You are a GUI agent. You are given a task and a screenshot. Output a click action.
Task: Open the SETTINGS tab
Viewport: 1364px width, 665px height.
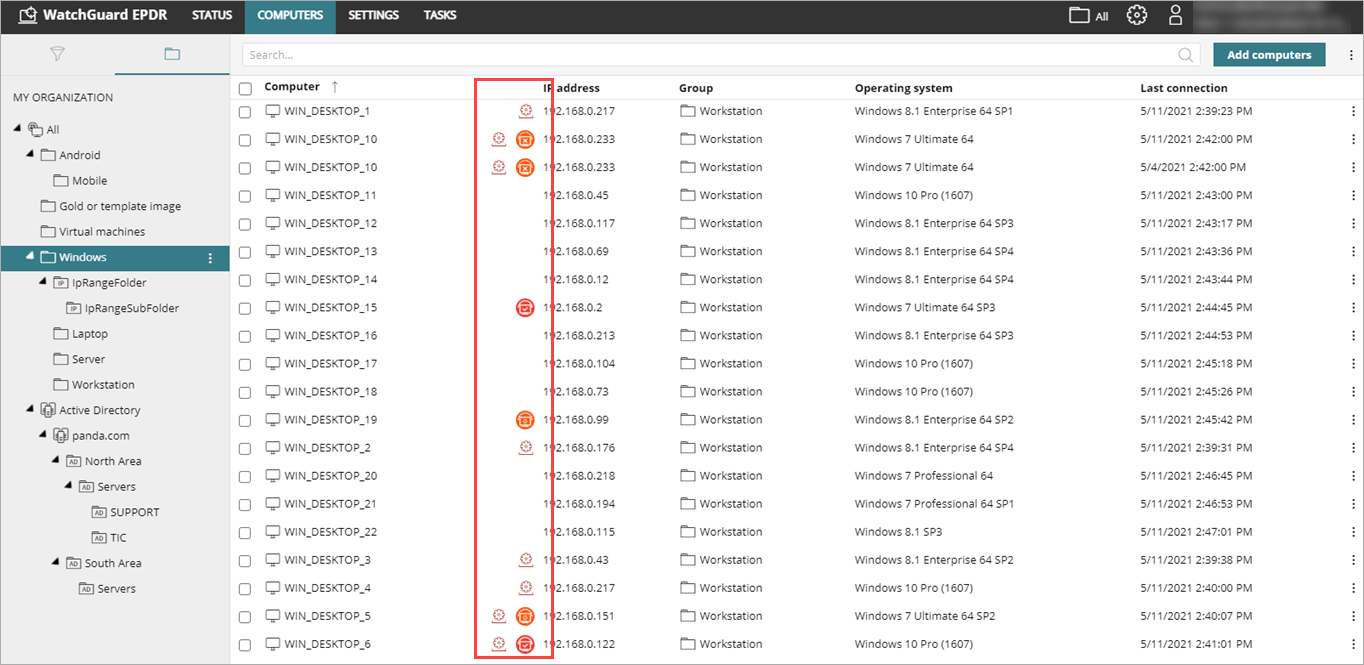click(374, 16)
